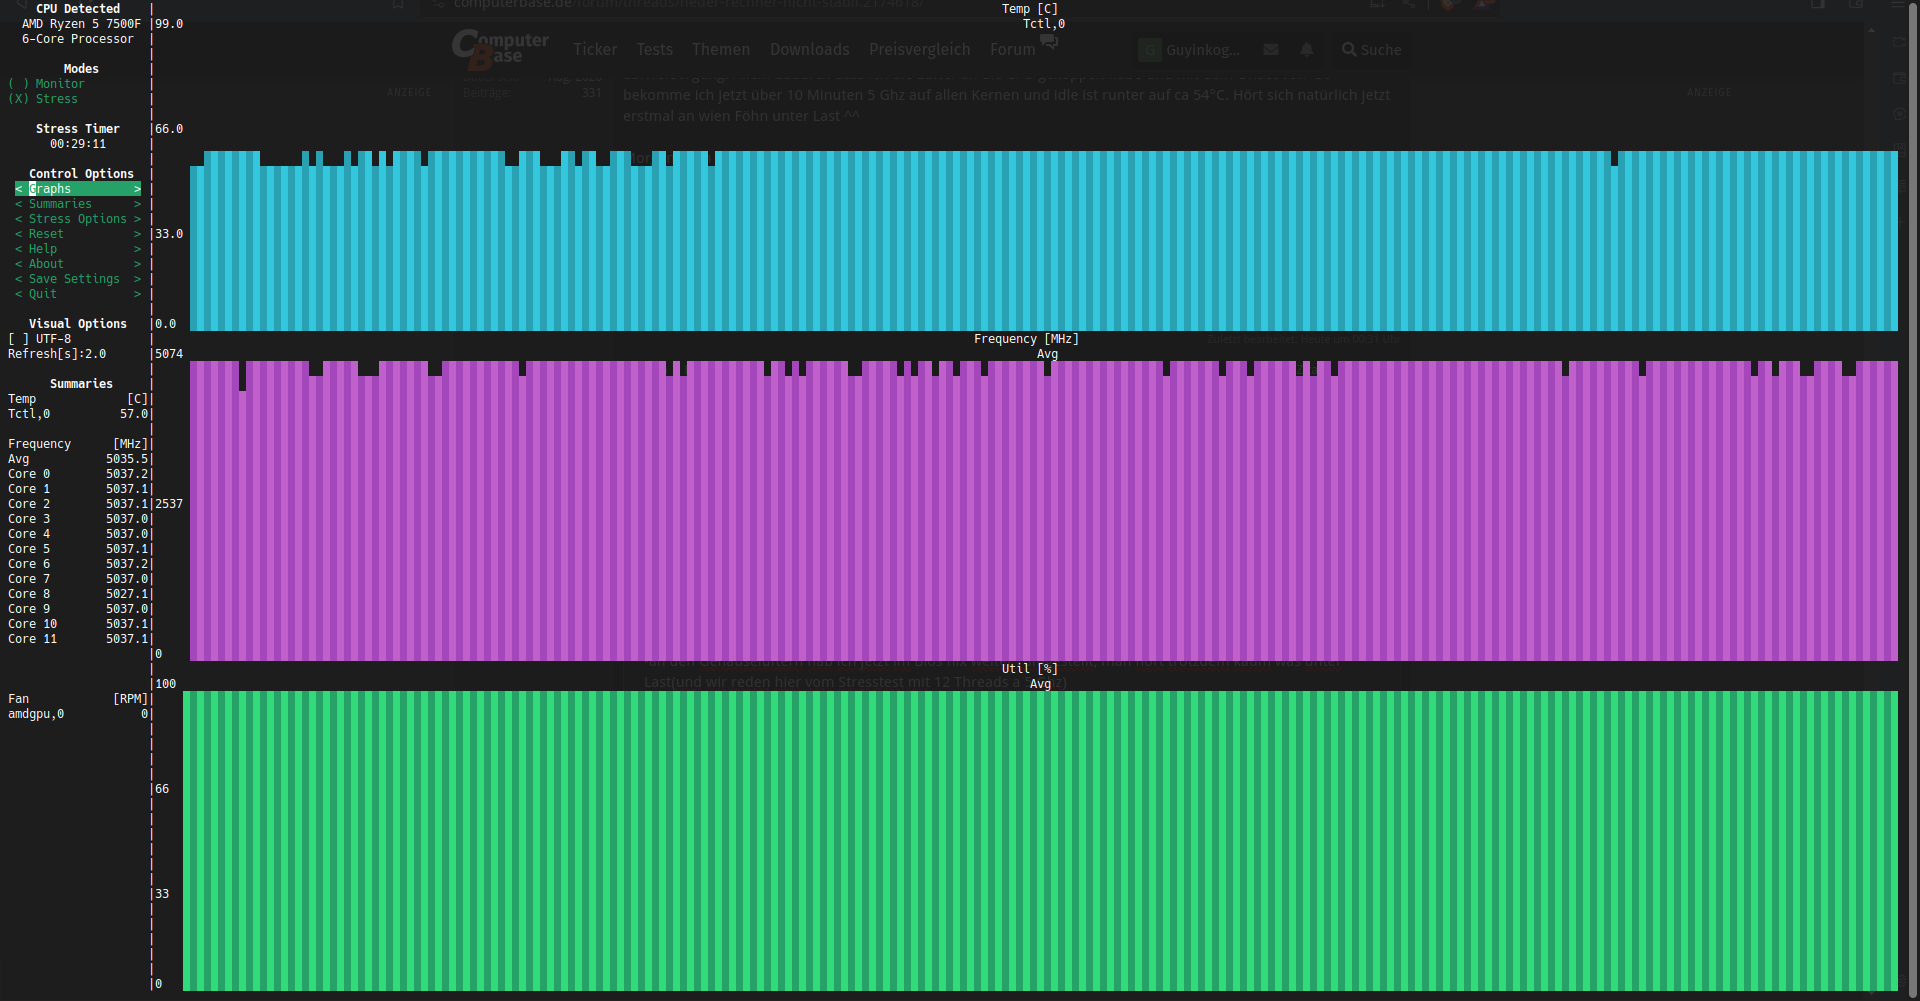Click the 5074 frequency axis label

coord(169,354)
